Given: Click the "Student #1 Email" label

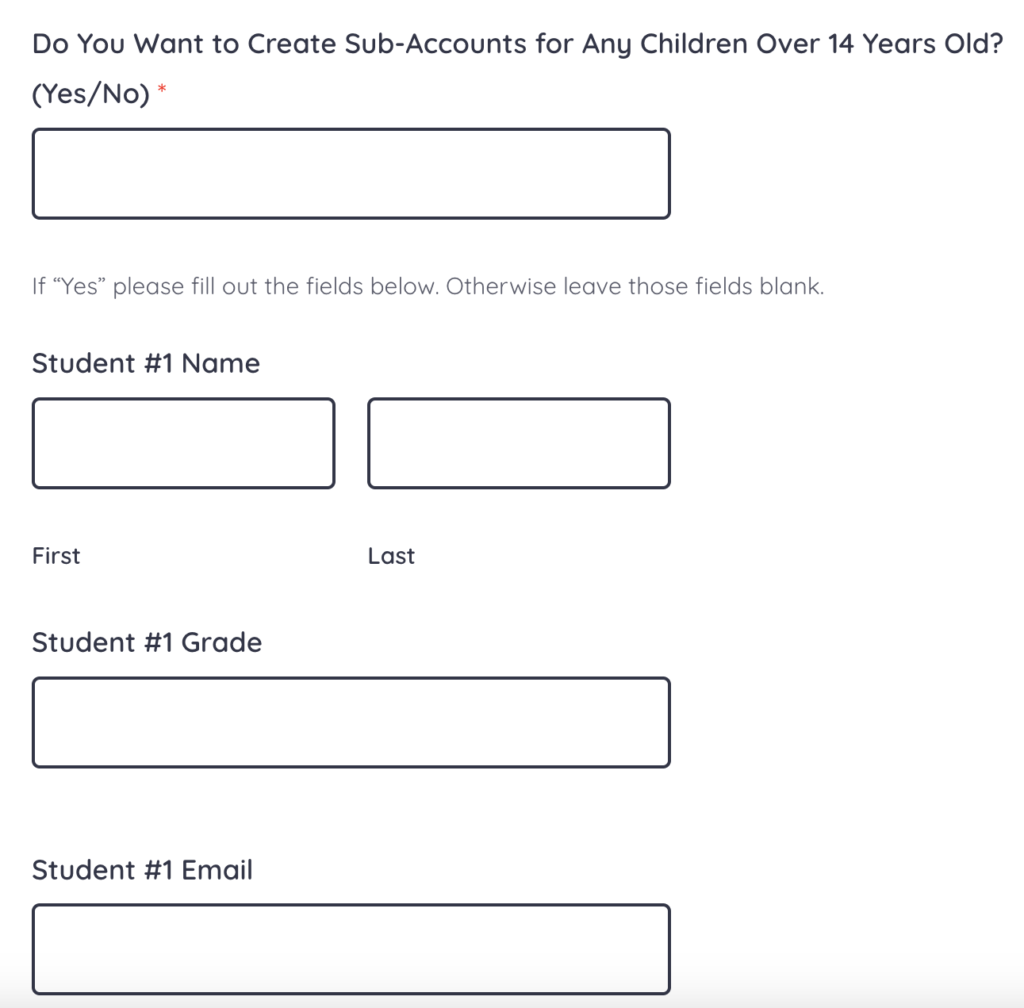Looking at the screenshot, I should tap(142, 870).
